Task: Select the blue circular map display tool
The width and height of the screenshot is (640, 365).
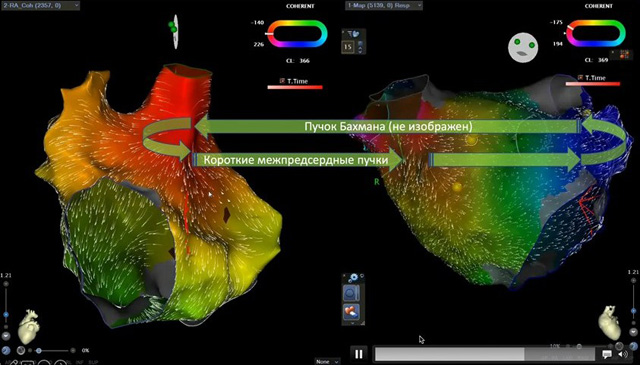Action: 351,294
